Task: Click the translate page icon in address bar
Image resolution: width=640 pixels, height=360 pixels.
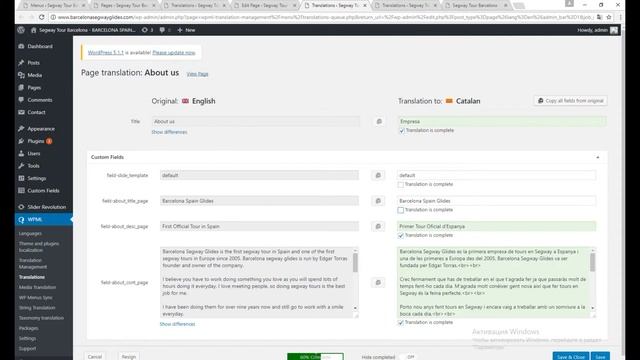Action: [x=599, y=17]
